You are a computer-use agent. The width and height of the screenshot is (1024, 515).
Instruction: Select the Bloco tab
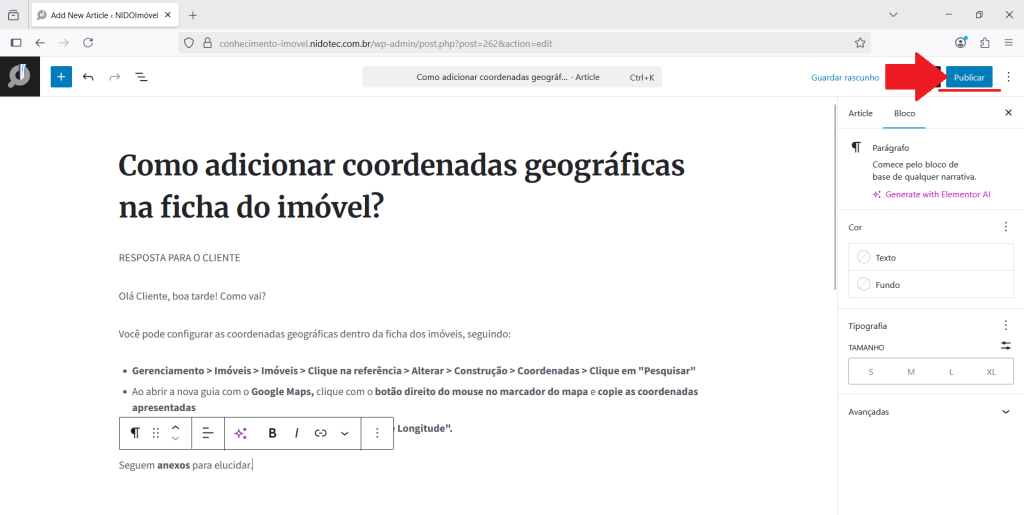point(904,113)
